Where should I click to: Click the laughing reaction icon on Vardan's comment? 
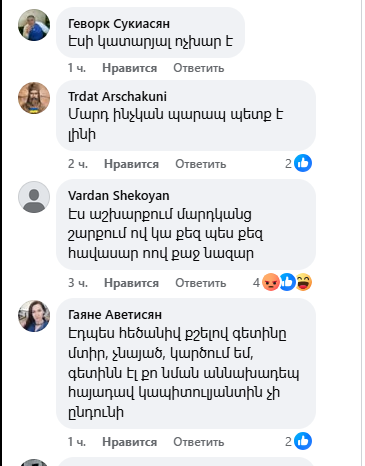[304, 282]
